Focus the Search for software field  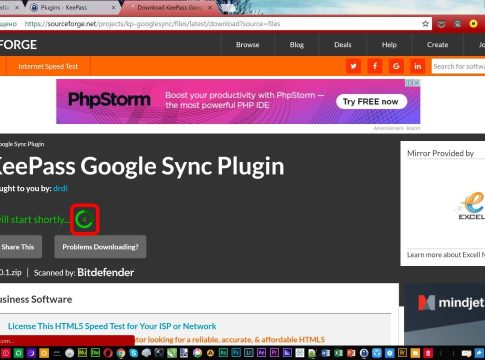pyautogui.click(x=458, y=66)
